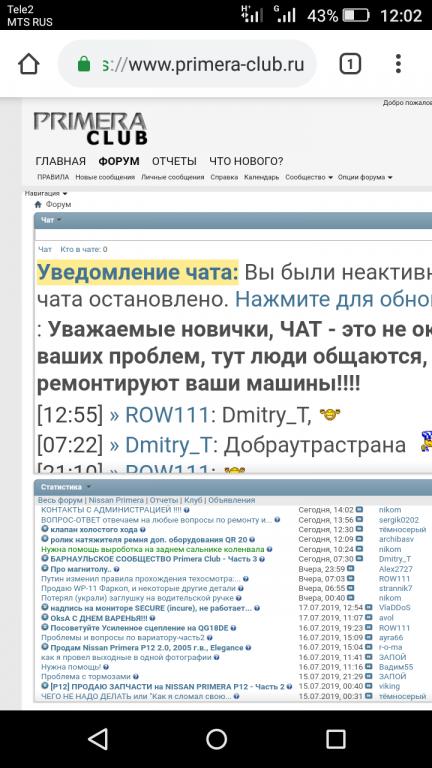Switch to the ОТЧЕТЫ tab

174,161
